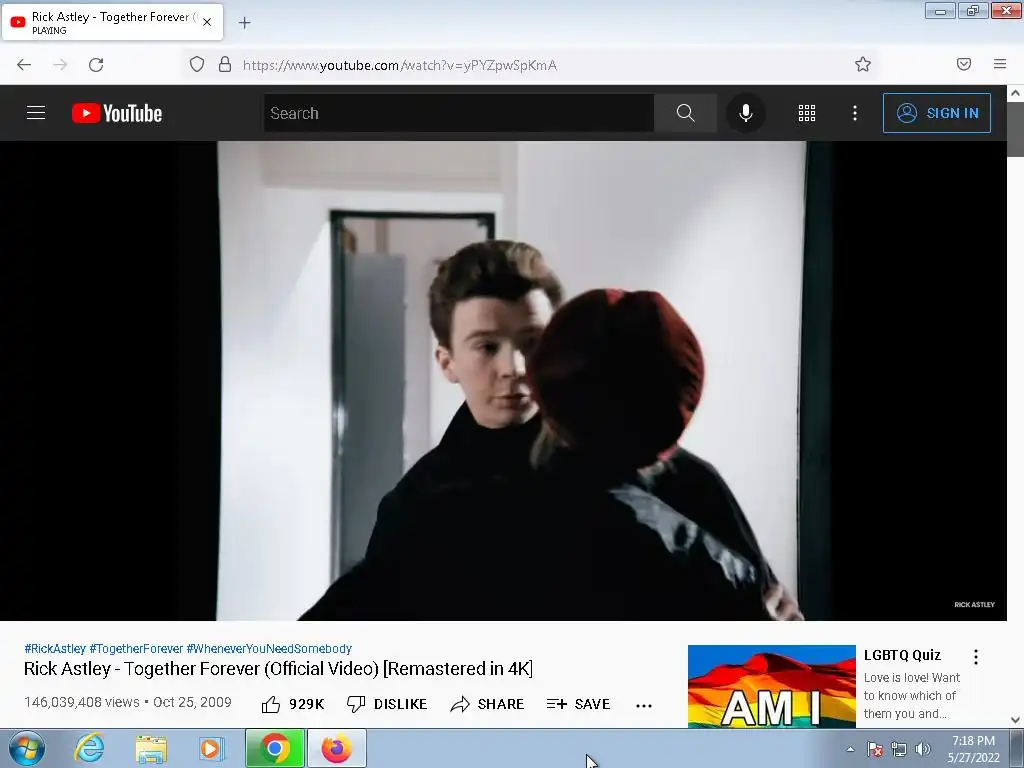Open more actions ellipsis under video
The height and width of the screenshot is (768, 1024).
[x=644, y=705]
